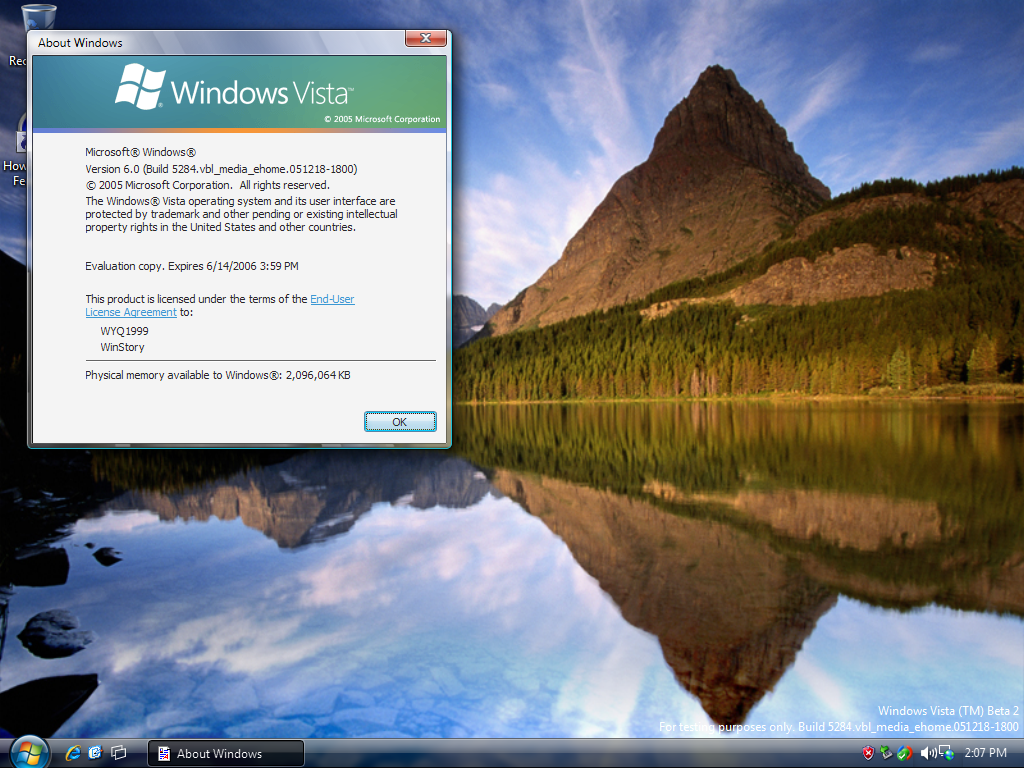Image resolution: width=1024 pixels, height=768 pixels.
Task: Click the Evaluation copy expiry text
Action: [192, 266]
